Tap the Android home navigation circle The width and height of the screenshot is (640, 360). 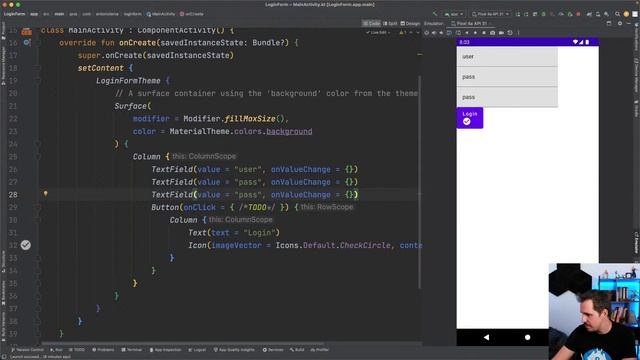point(527,338)
